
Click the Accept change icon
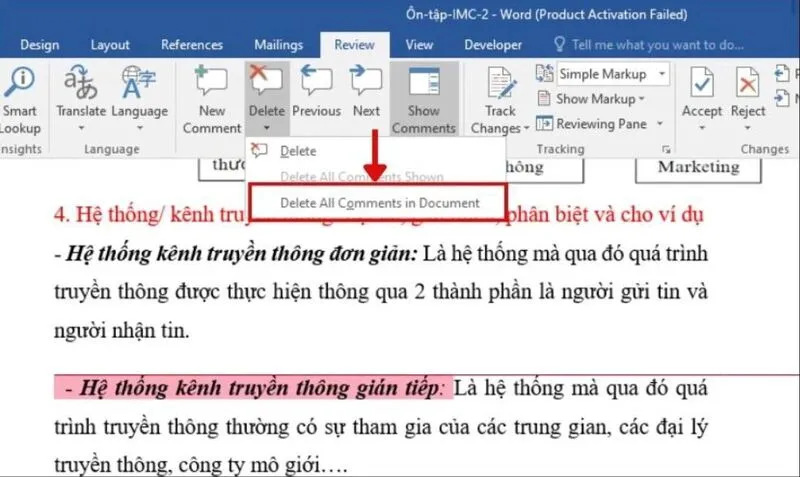pos(702,82)
